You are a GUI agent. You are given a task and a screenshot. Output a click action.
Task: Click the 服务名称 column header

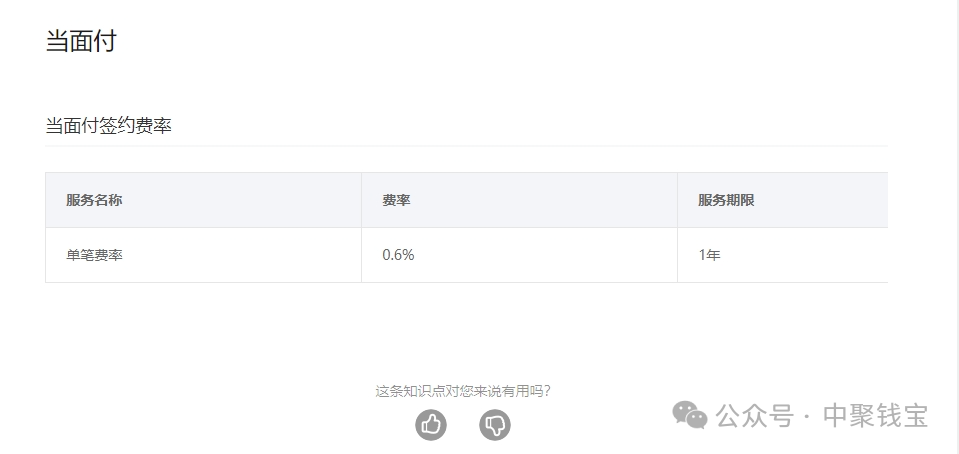click(94, 200)
